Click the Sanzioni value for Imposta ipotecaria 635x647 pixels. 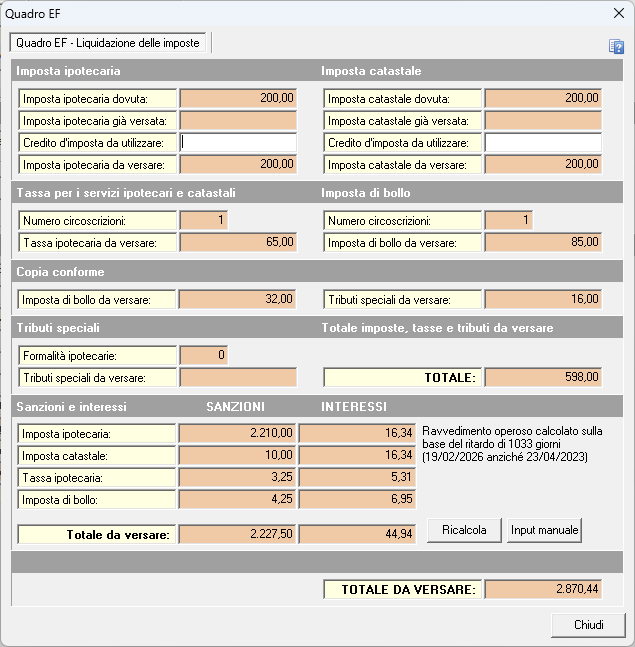(238, 433)
